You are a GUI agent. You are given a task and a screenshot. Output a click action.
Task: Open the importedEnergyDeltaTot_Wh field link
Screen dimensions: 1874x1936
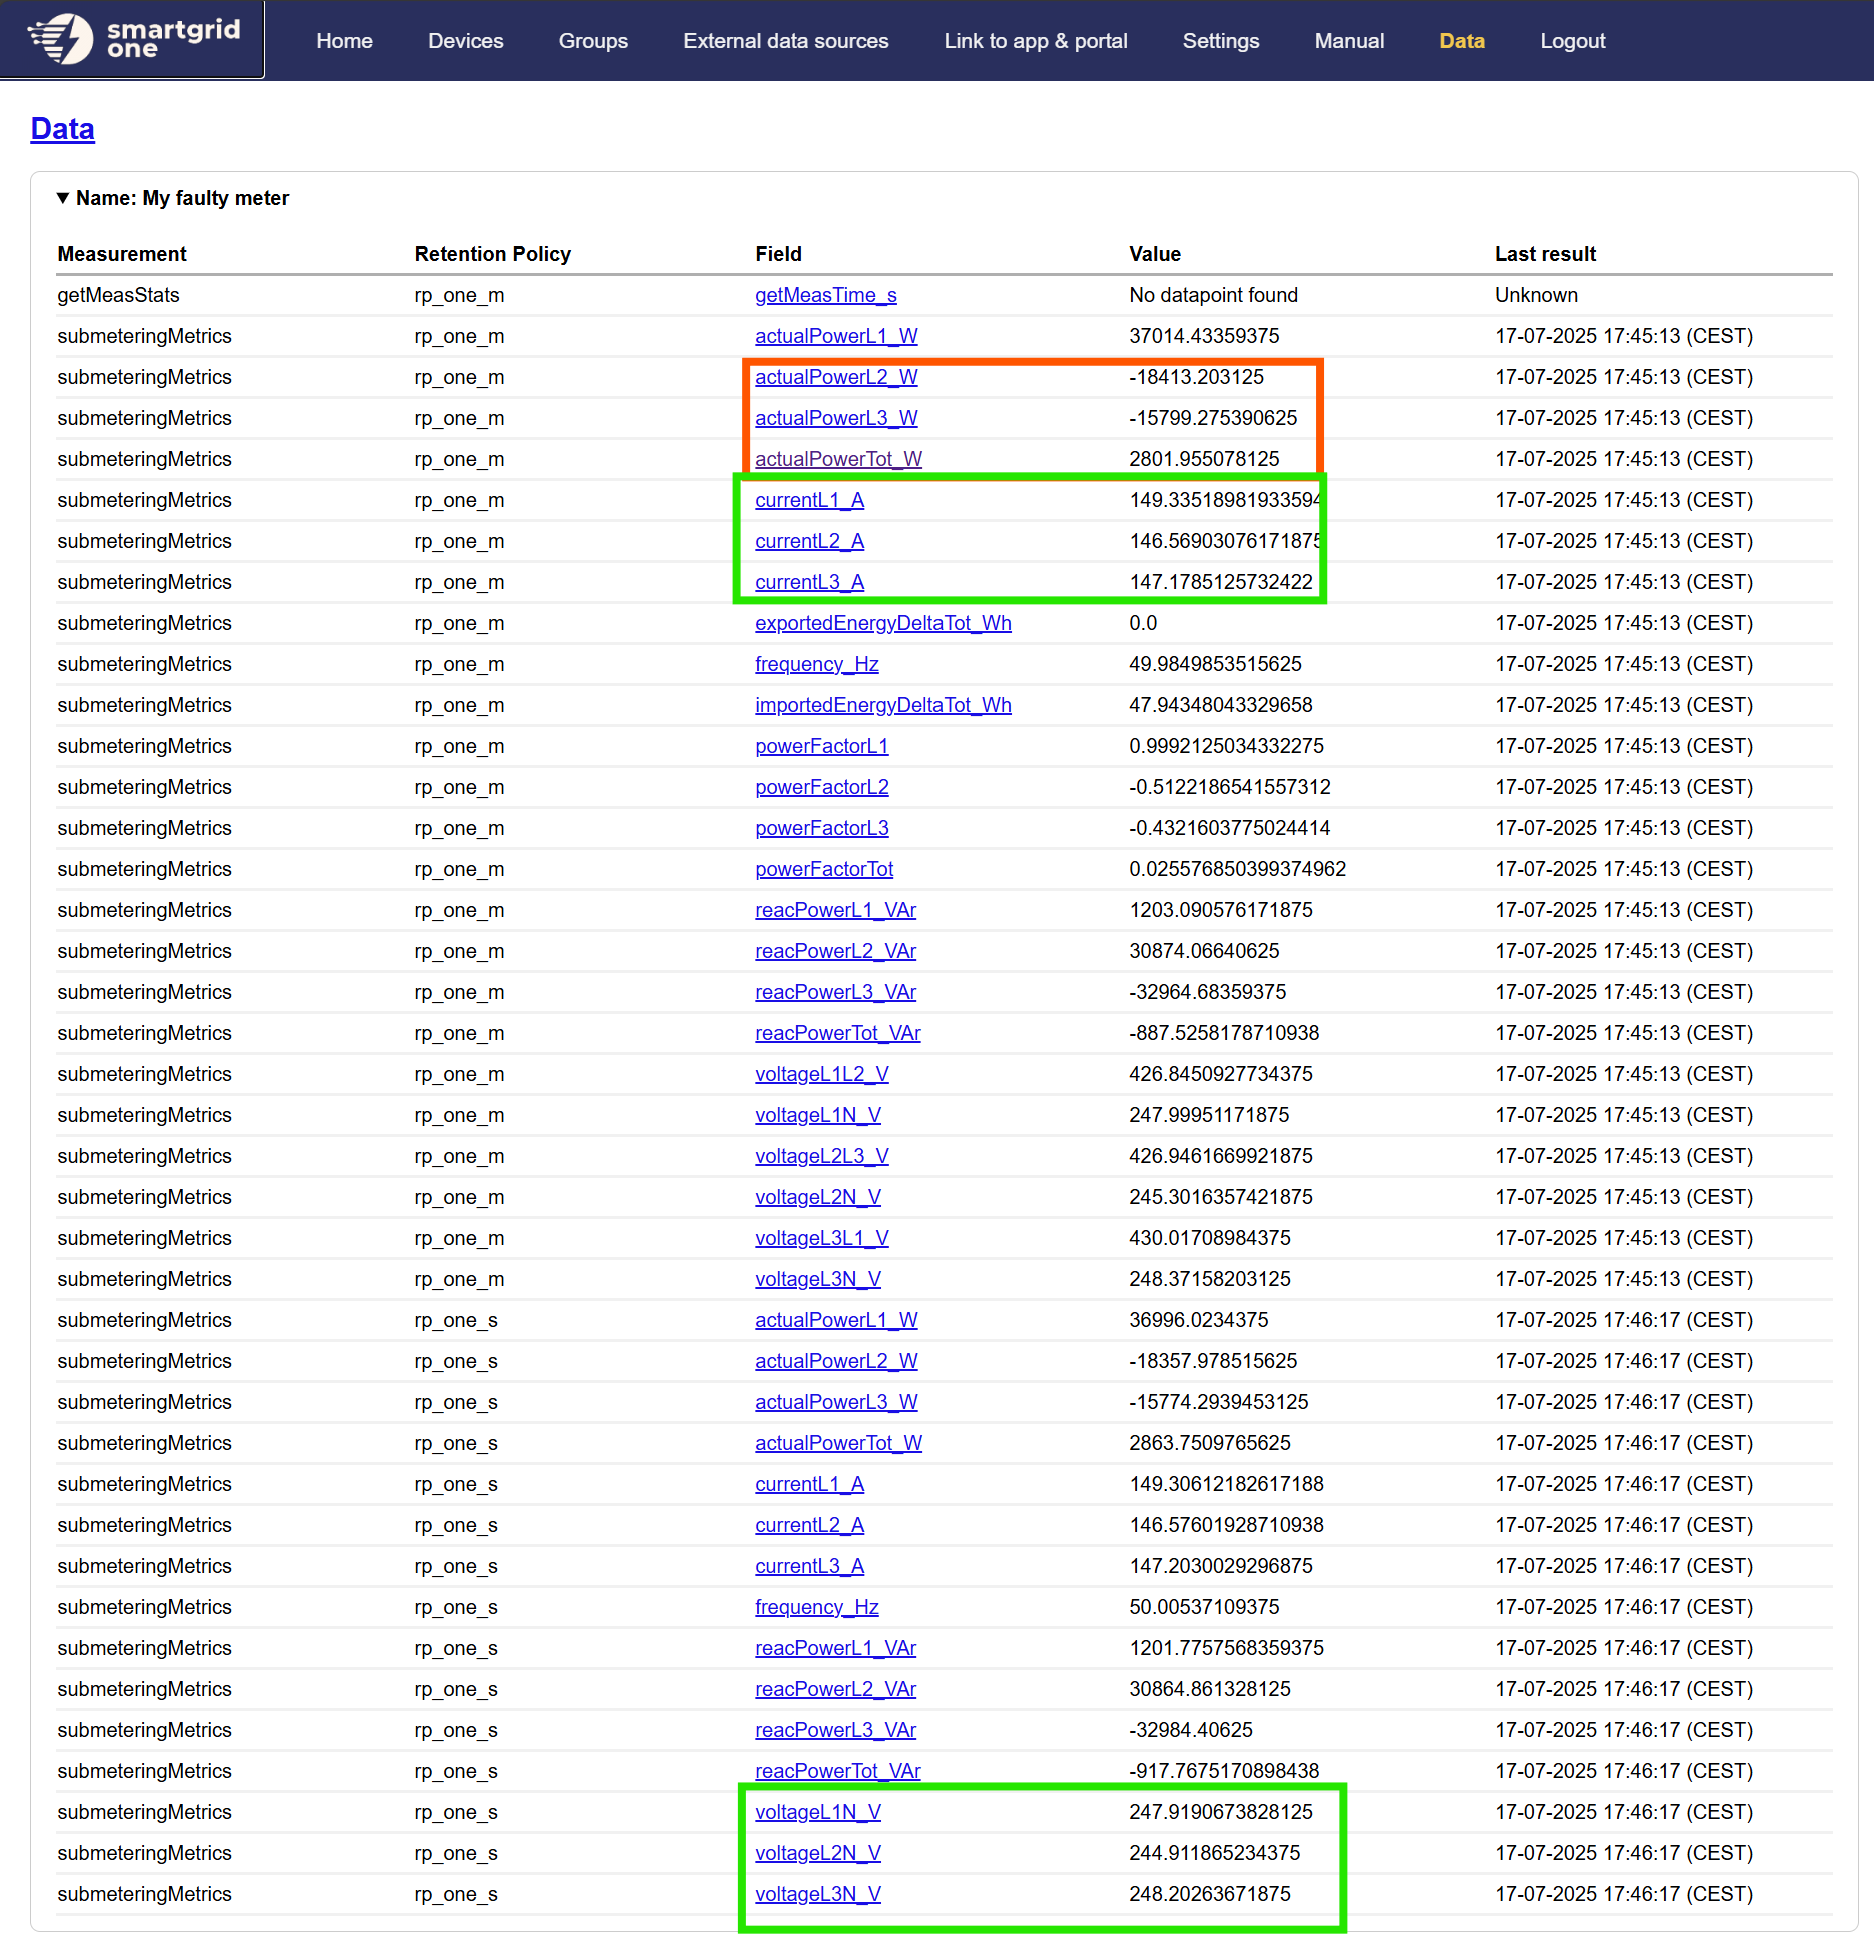[x=882, y=705]
